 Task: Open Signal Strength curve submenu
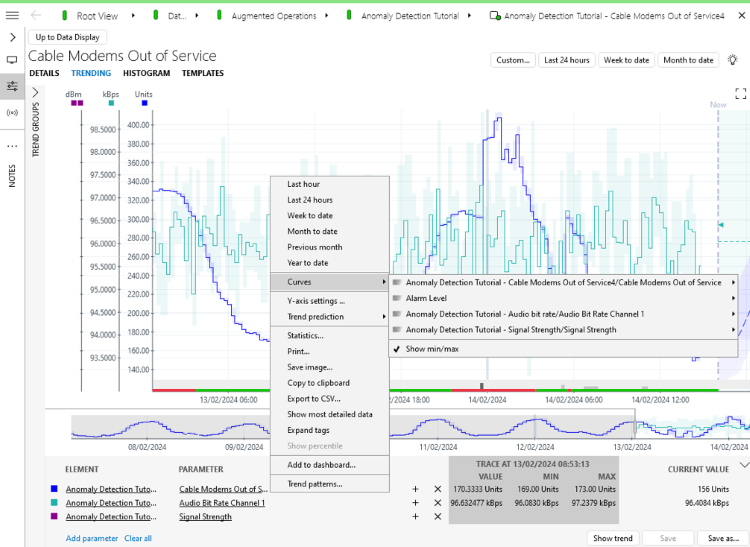pos(563,330)
